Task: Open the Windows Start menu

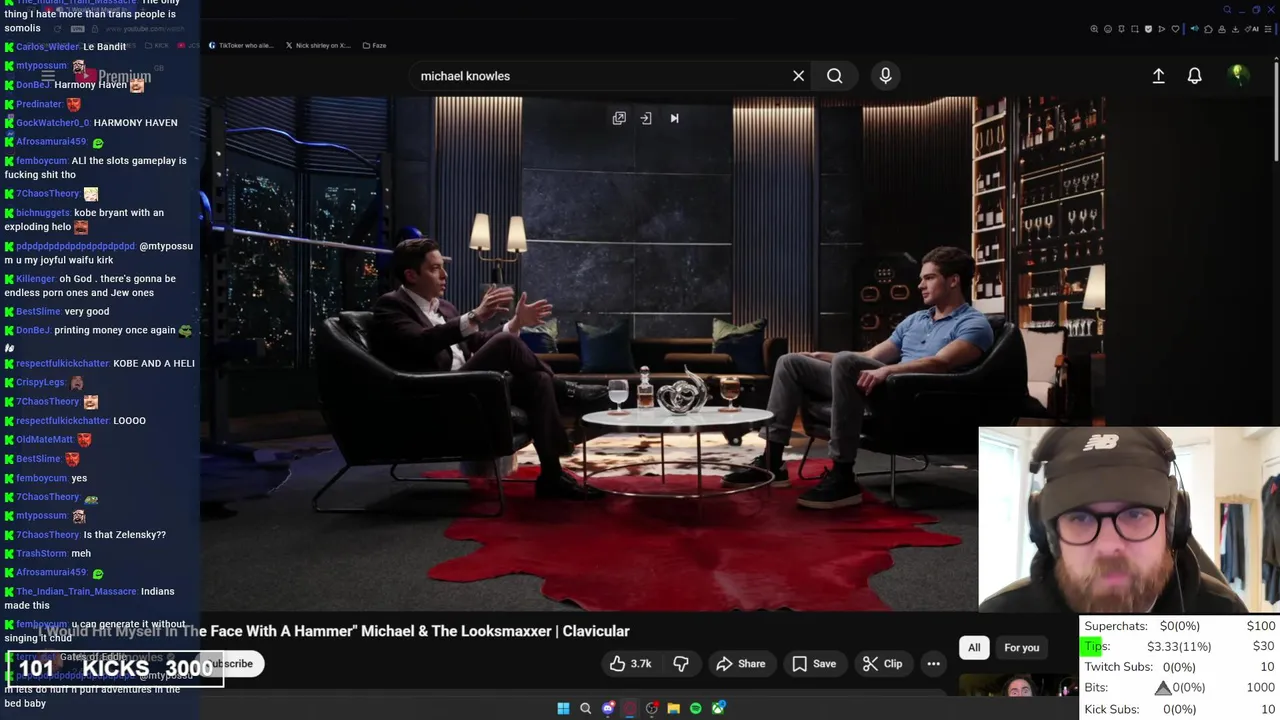Action: point(563,708)
